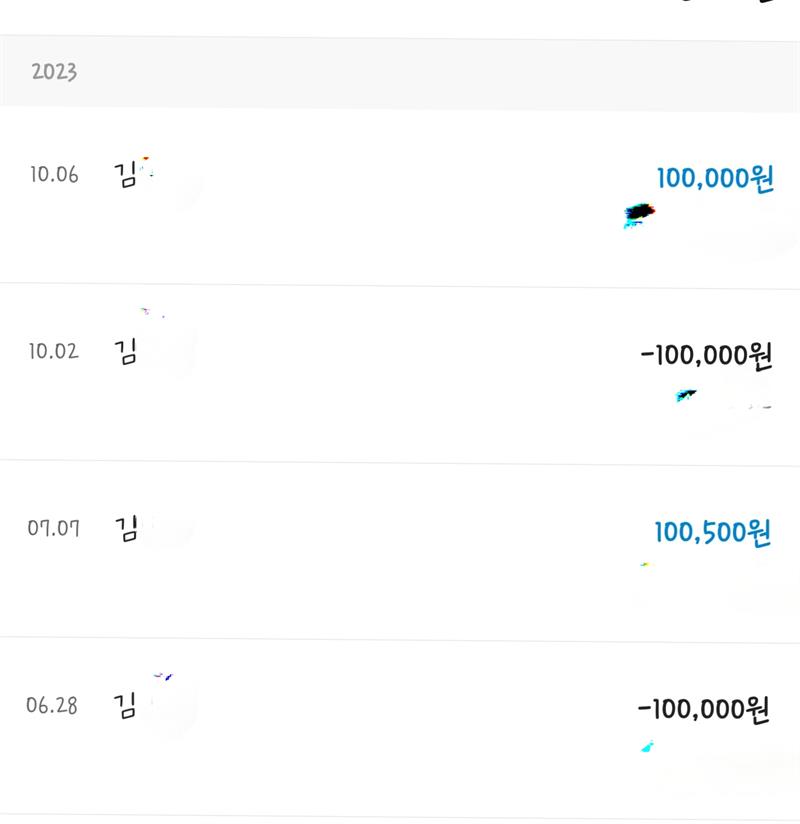
Task: Click the -100,000원 amount dated 06.28
Action: click(704, 710)
